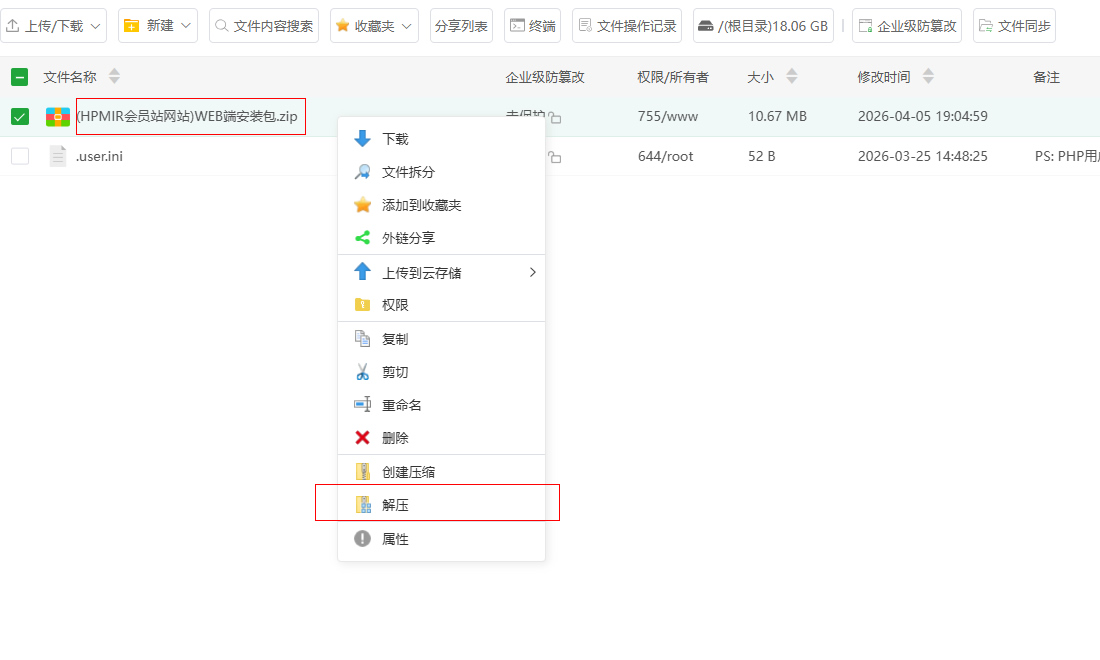The width and height of the screenshot is (1100, 660).
Task: Open file sync (文件同步)
Action: point(1014,26)
